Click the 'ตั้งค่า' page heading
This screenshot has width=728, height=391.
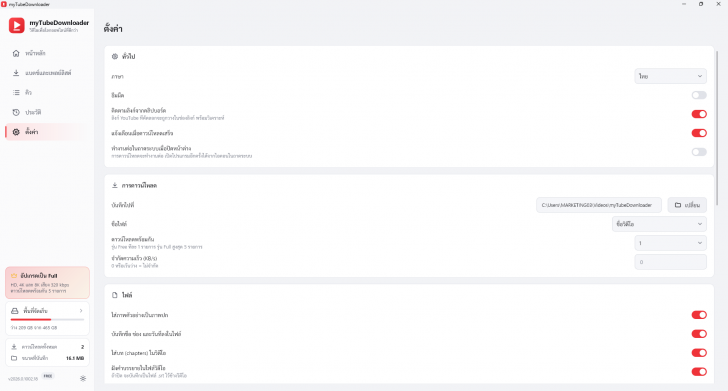pyautogui.click(x=113, y=29)
